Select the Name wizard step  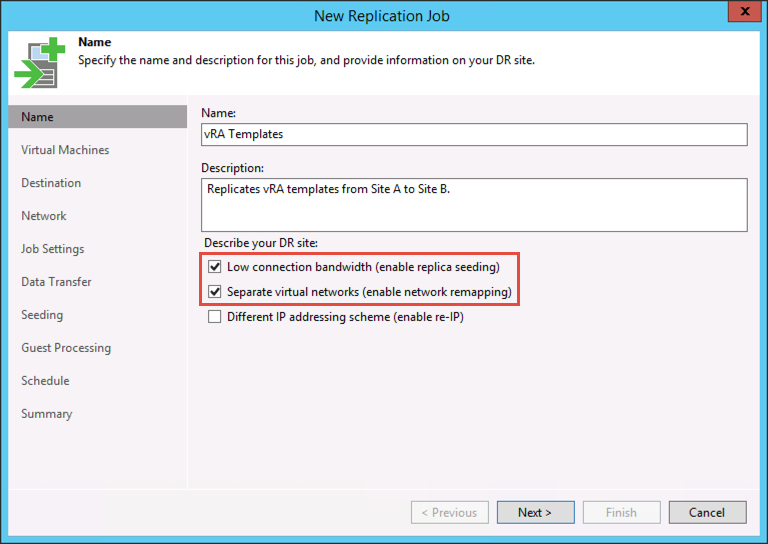[x=38, y=117]
